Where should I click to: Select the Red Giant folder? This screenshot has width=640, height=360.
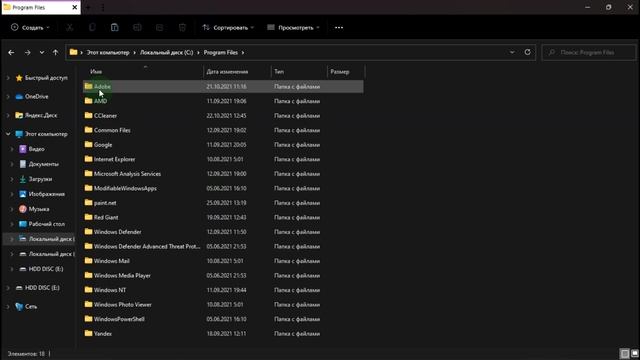(x=223, y=217)
